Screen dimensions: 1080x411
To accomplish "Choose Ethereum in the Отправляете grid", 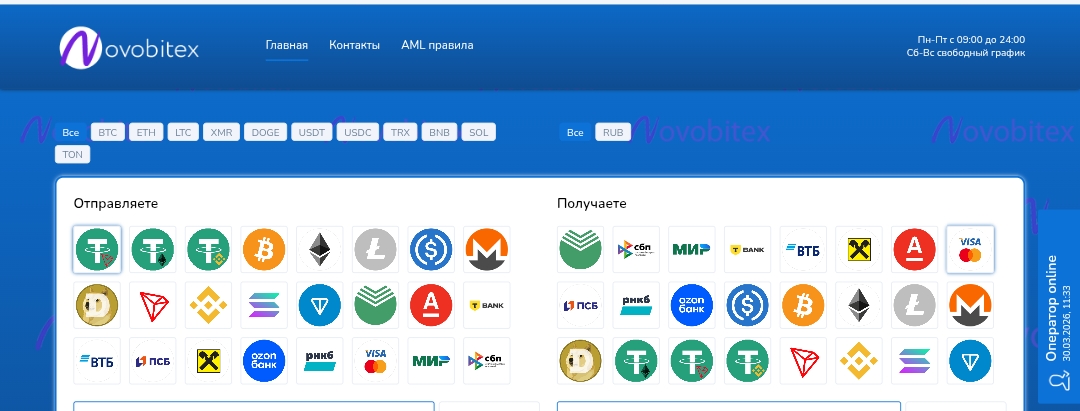I will pos(320,249).
